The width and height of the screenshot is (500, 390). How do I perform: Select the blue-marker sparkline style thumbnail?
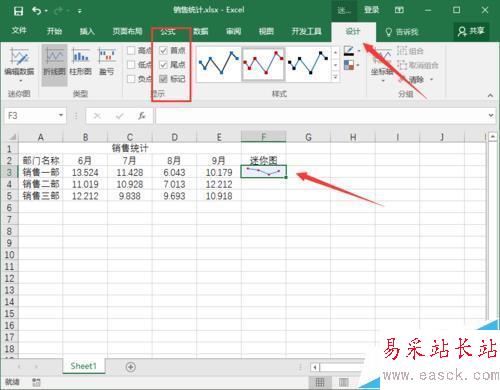[x=218, y=64]
